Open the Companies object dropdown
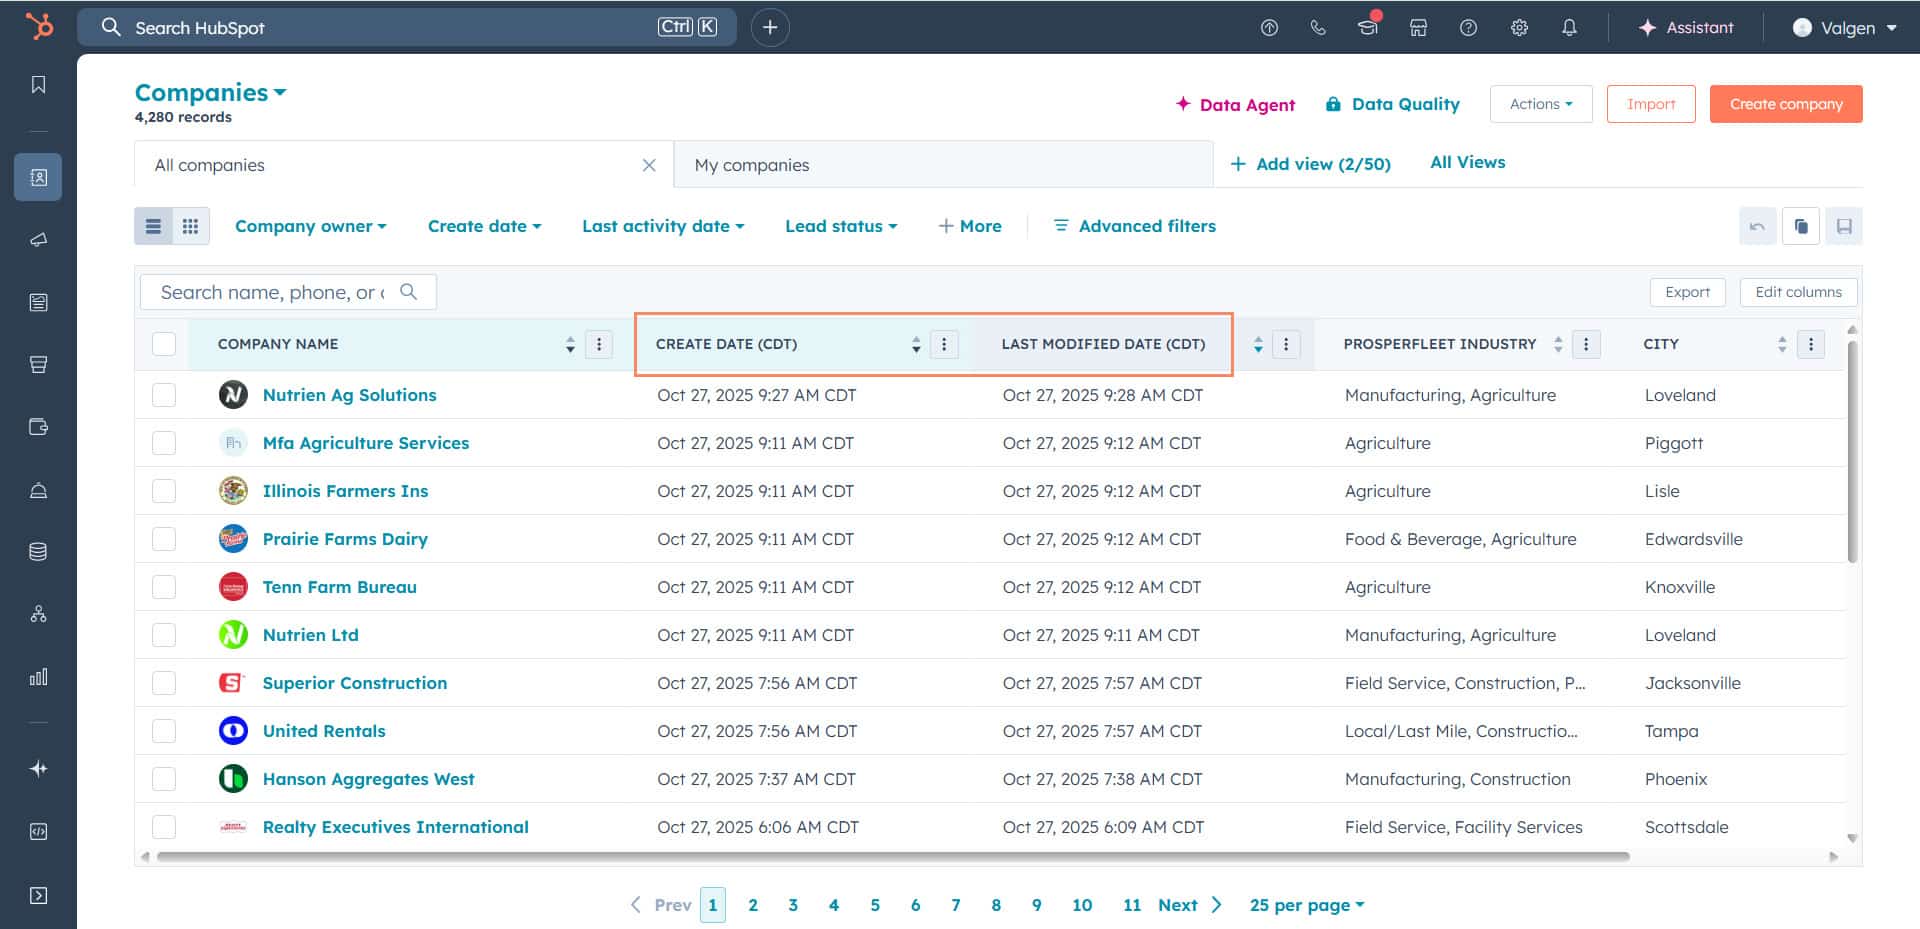This screenshot has width=1920, height=929. pyautogui.click(x=211, y=92)
